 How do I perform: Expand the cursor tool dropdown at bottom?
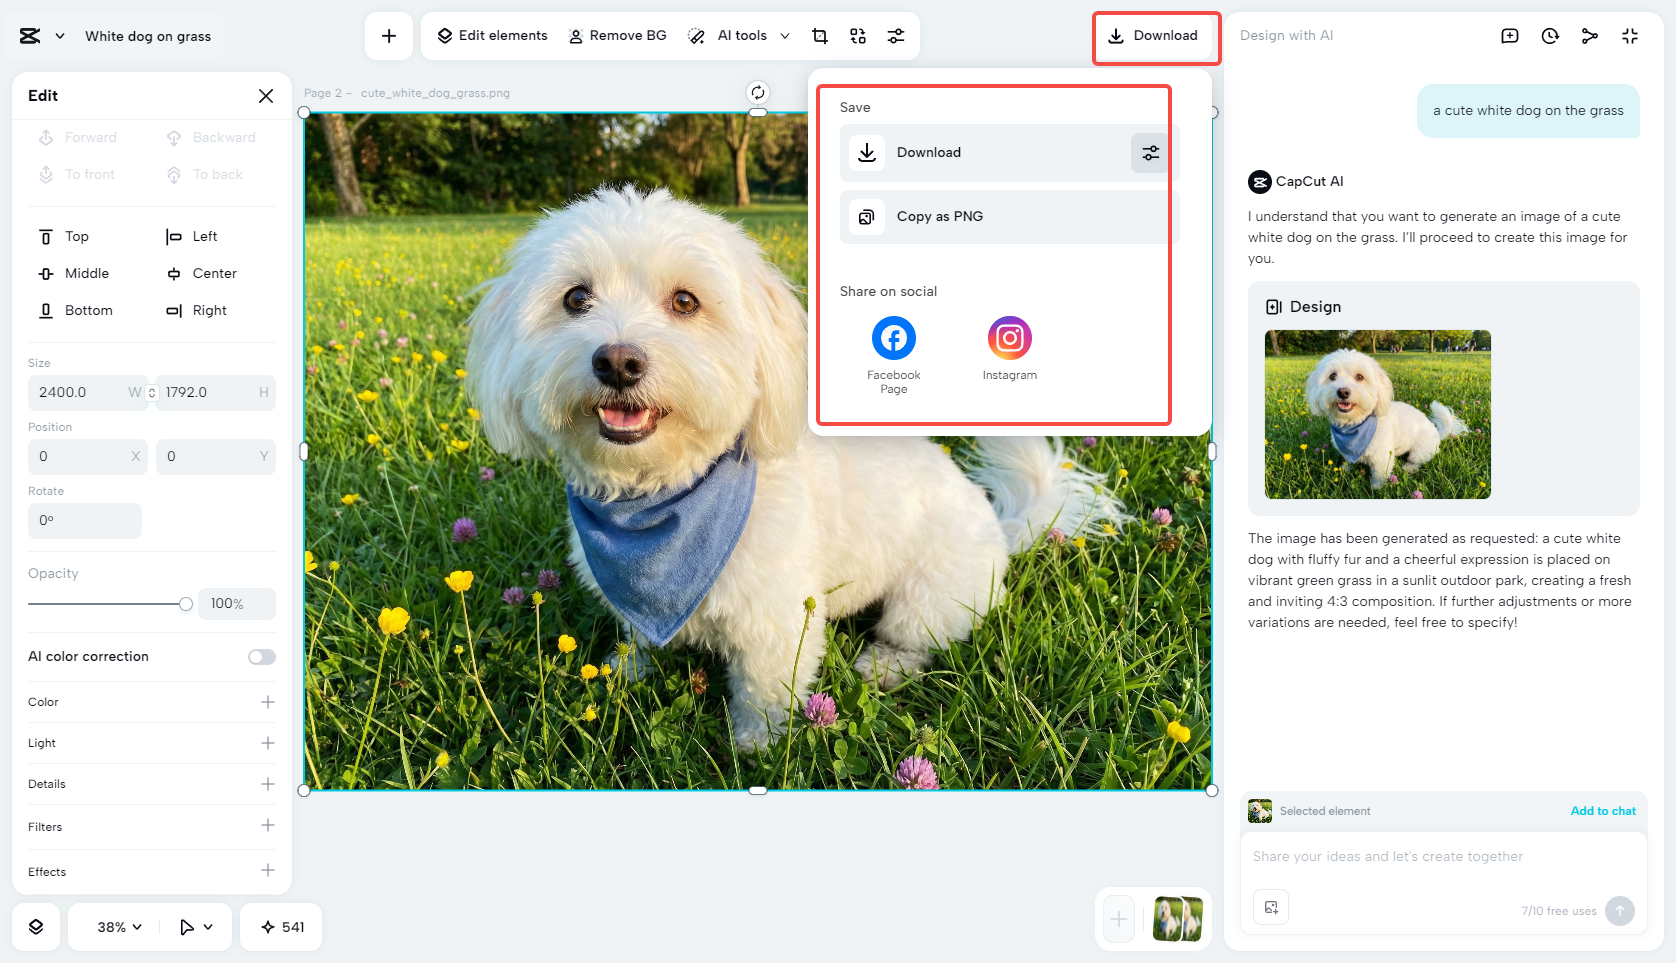click(196, 927)
